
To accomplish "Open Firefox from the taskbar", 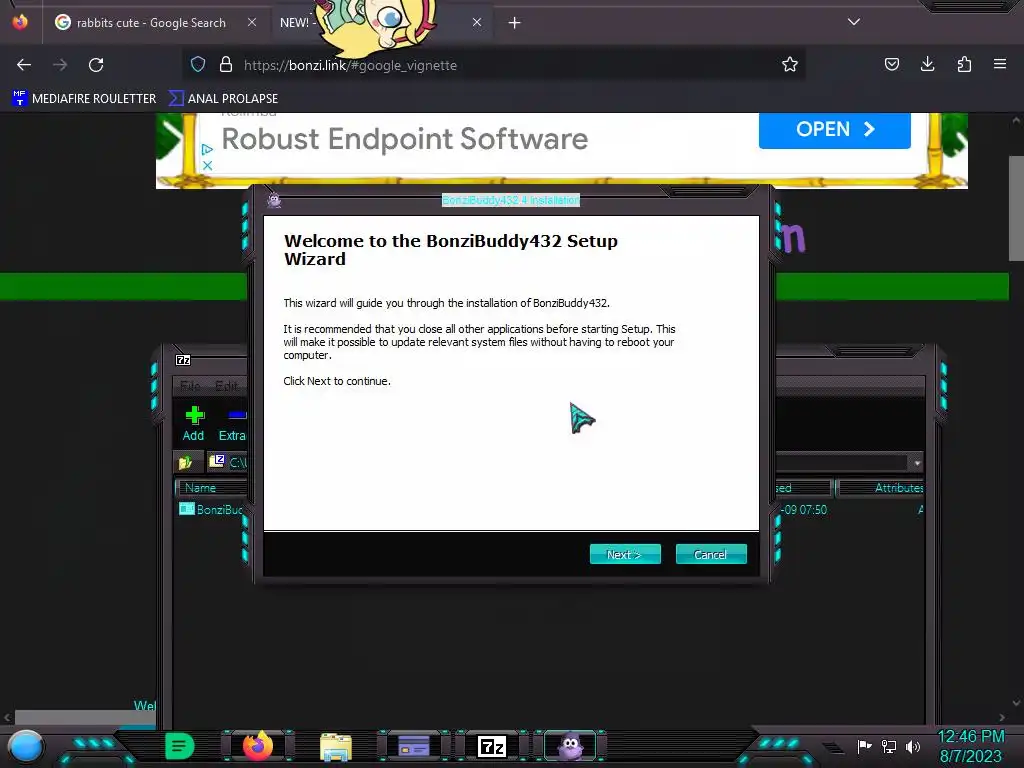I will tap(257, 746).
